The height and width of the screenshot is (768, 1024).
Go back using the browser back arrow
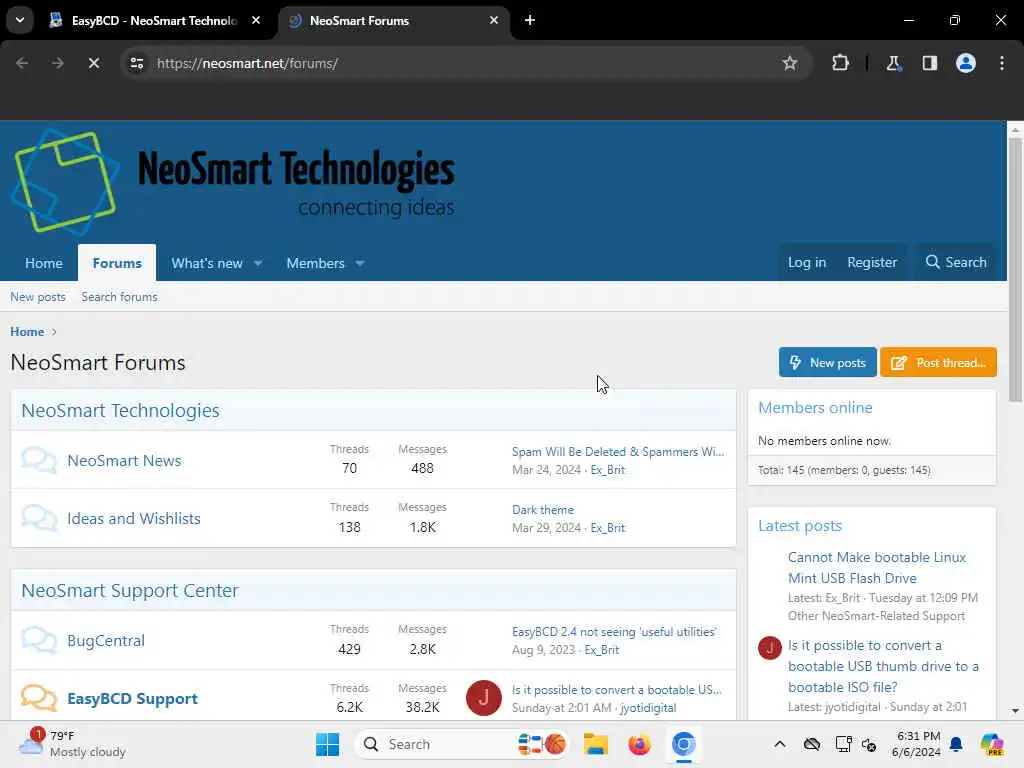(22, 63)
